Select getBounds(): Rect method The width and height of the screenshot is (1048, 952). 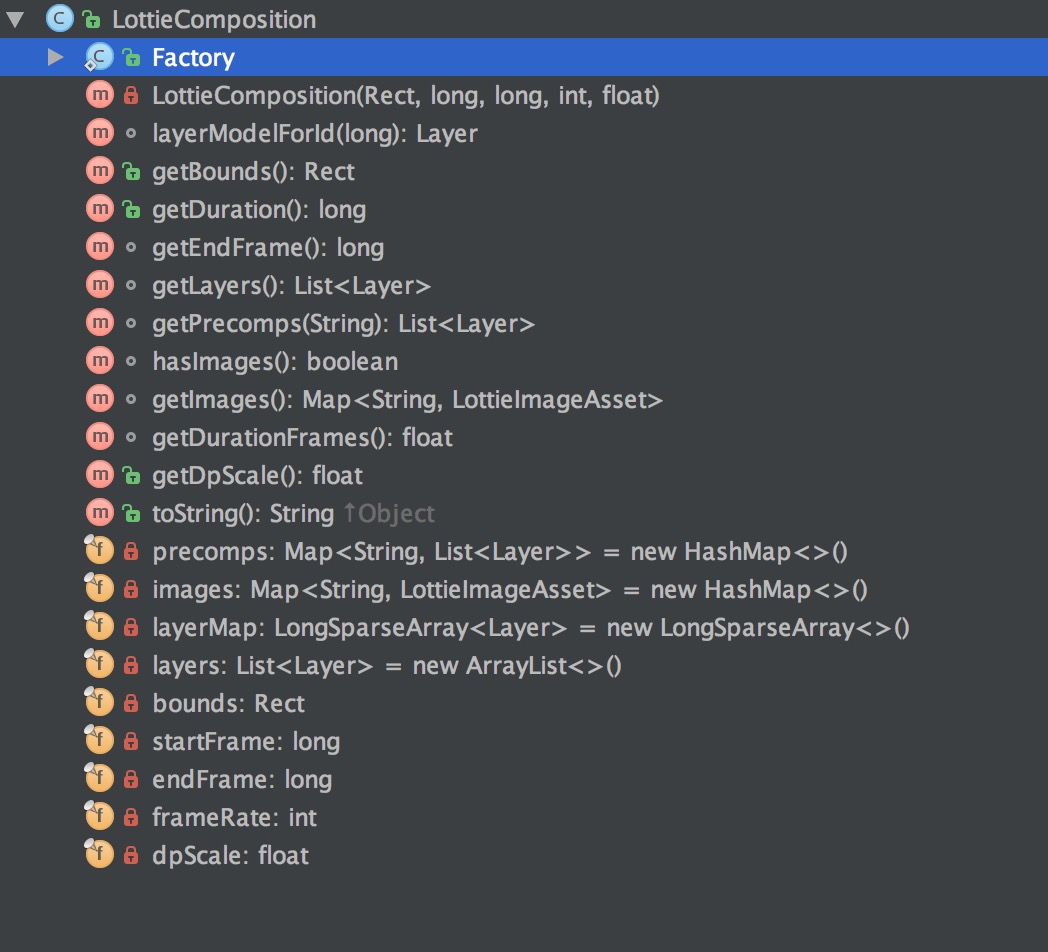pyautogui.click(x=253, y=172)
